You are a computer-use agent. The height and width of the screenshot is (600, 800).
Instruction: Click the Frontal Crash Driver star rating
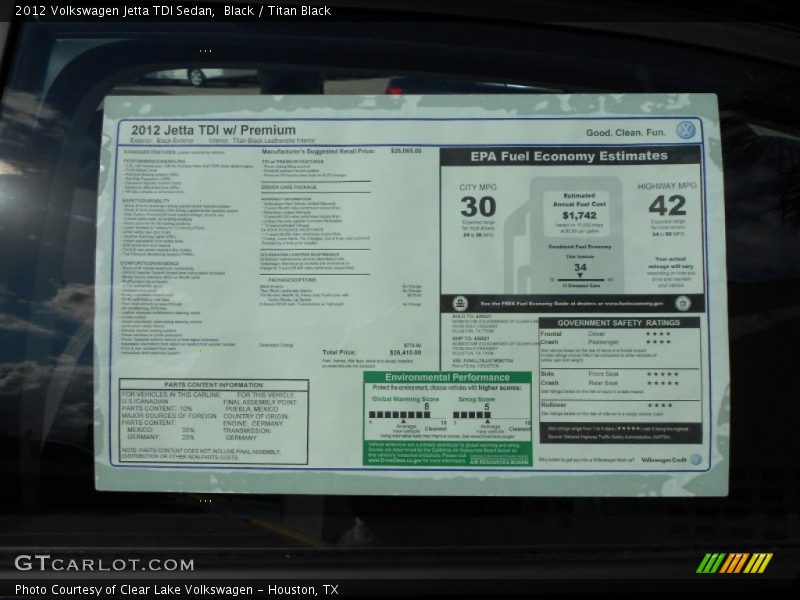tap(658, 334)
